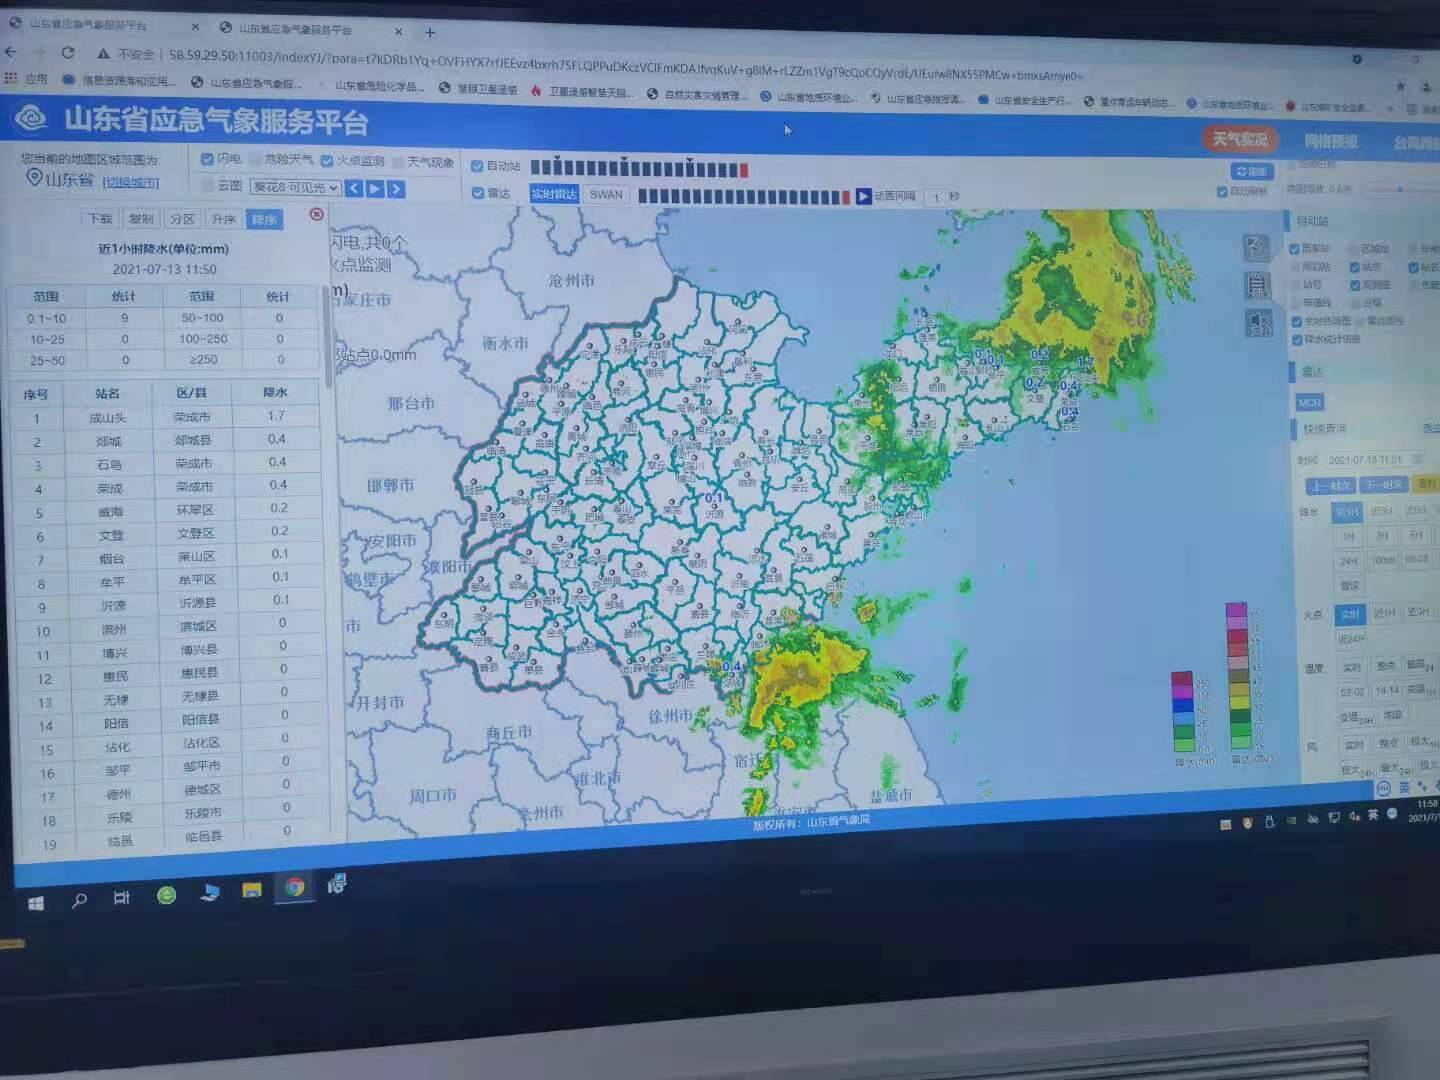
Task: Open the 葵花8-可见光 satellite dropdown
Action: click(296, 187)
